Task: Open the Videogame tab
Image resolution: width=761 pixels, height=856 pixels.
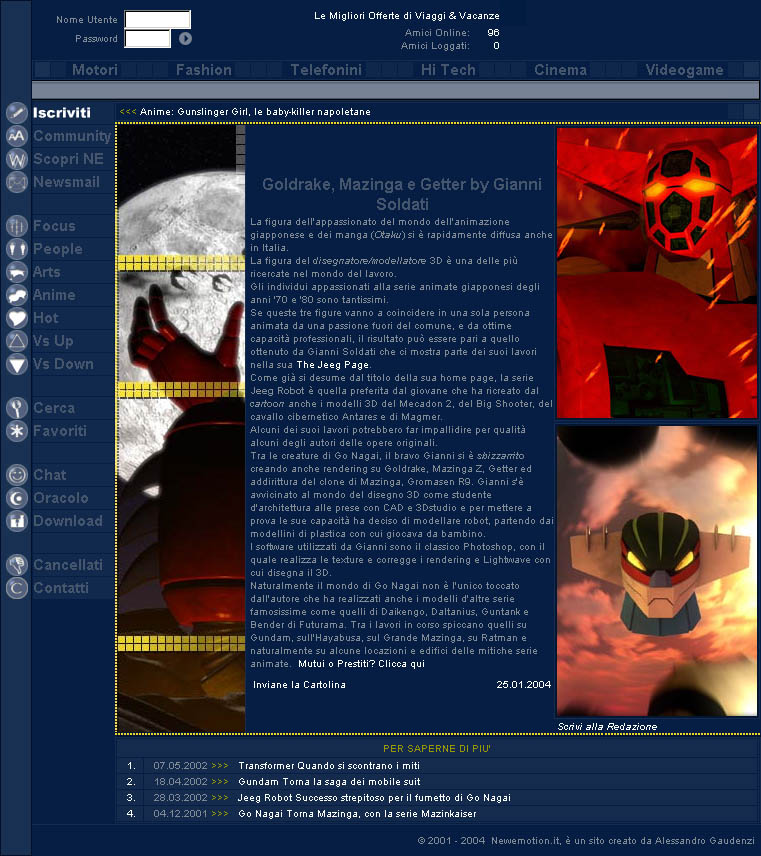Action: point(685,70)
